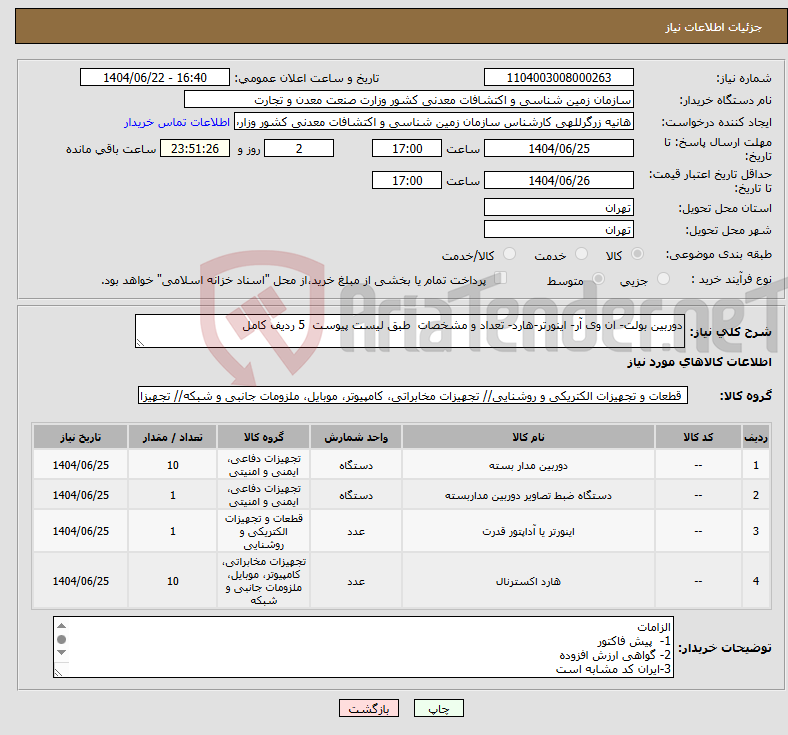Select the دوربین مدار بسته row name
This screenshot has height=735, width=788.
(528, 465)
